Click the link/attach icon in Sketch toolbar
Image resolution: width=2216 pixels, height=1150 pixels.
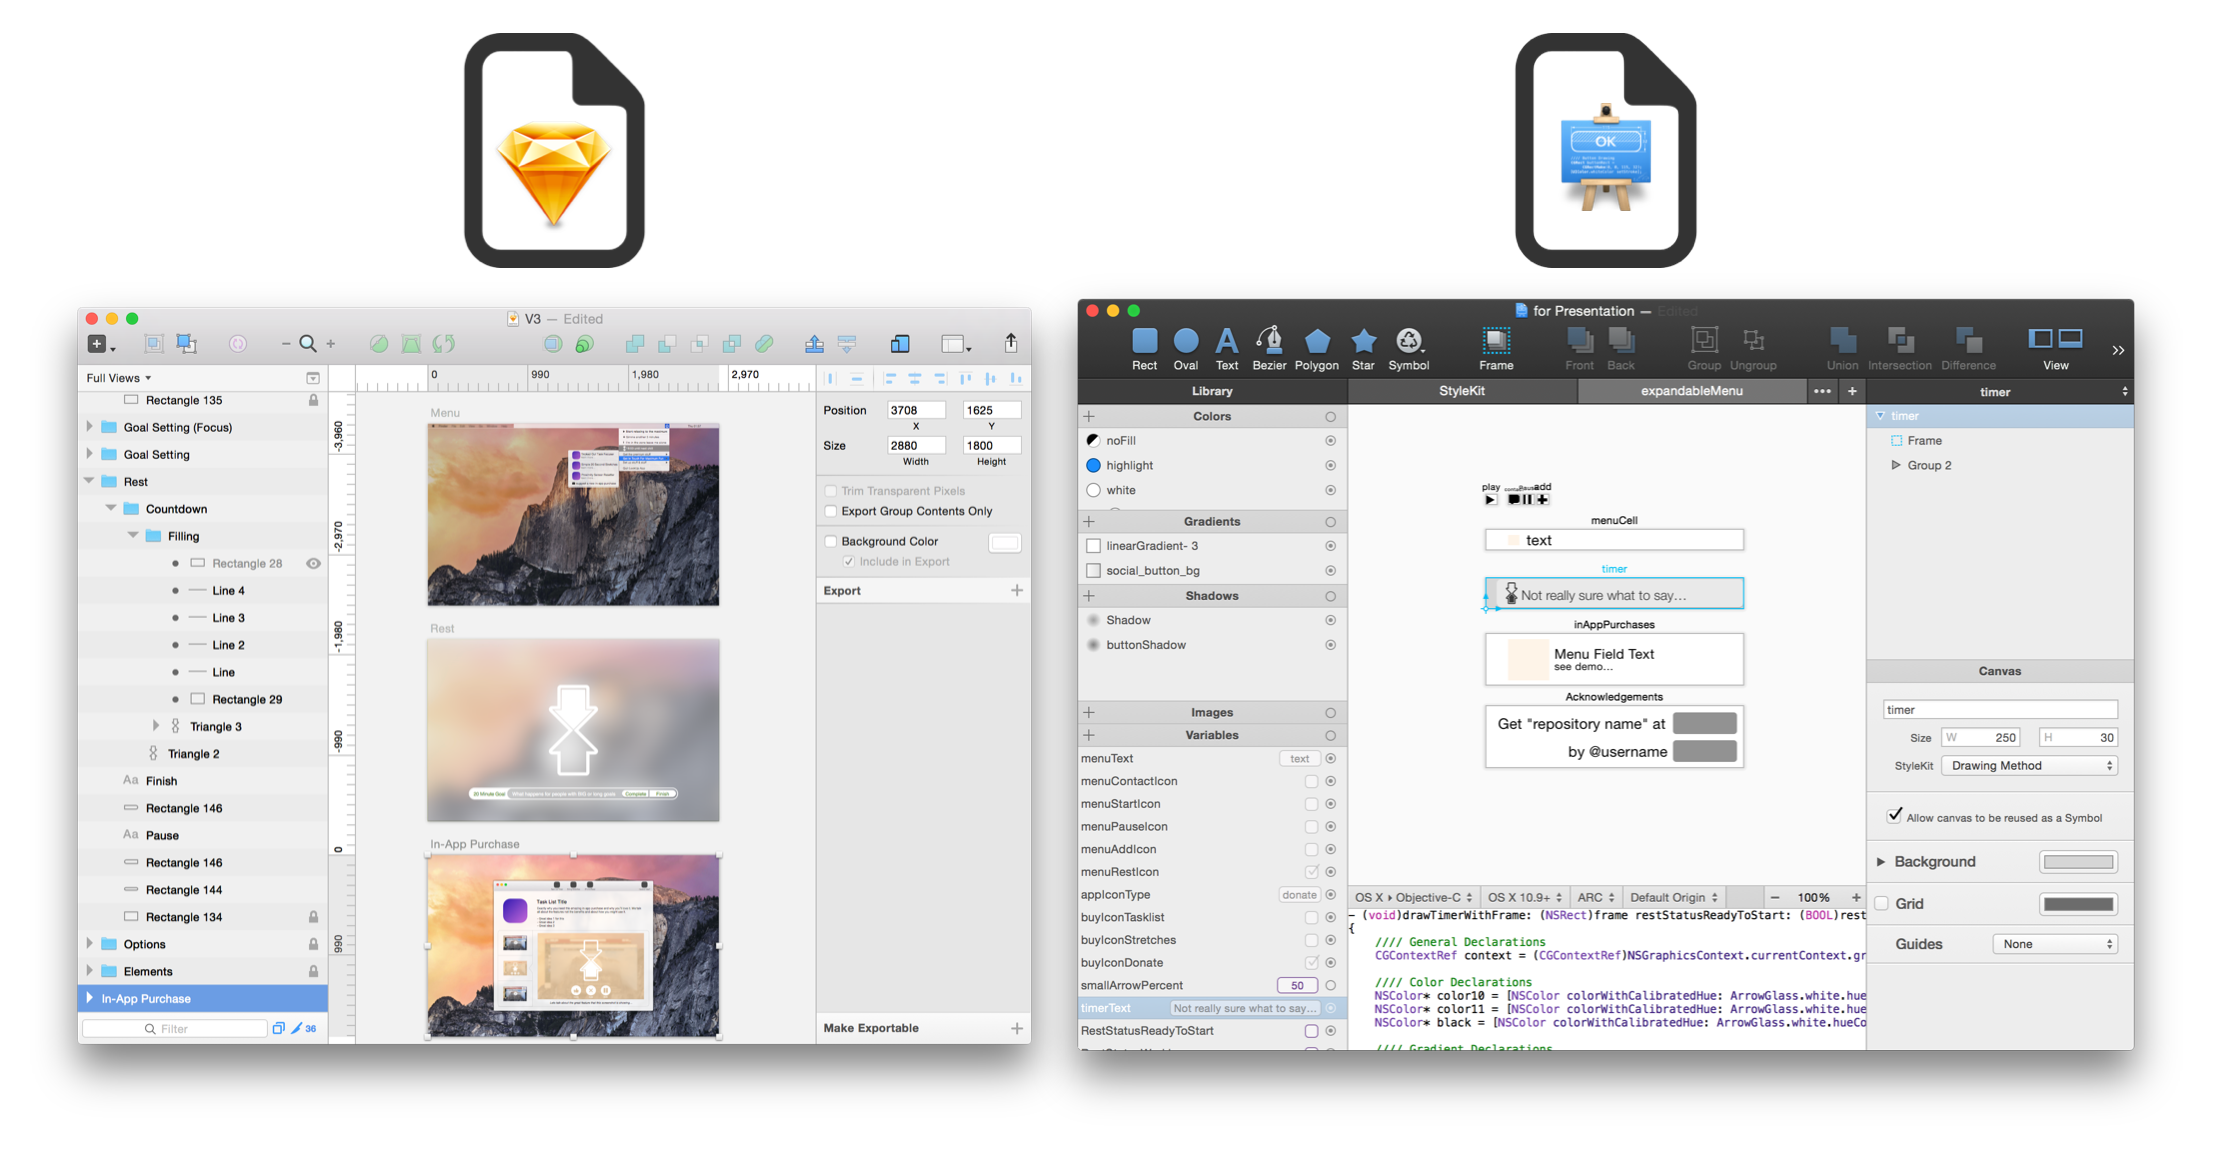click(764, 344)
